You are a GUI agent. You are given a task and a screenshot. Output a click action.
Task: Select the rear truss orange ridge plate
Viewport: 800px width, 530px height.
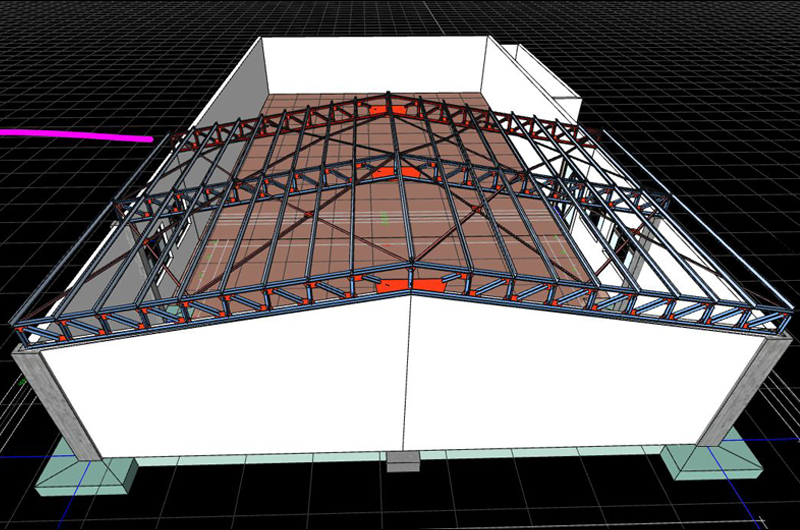click(x=389, y=109)
